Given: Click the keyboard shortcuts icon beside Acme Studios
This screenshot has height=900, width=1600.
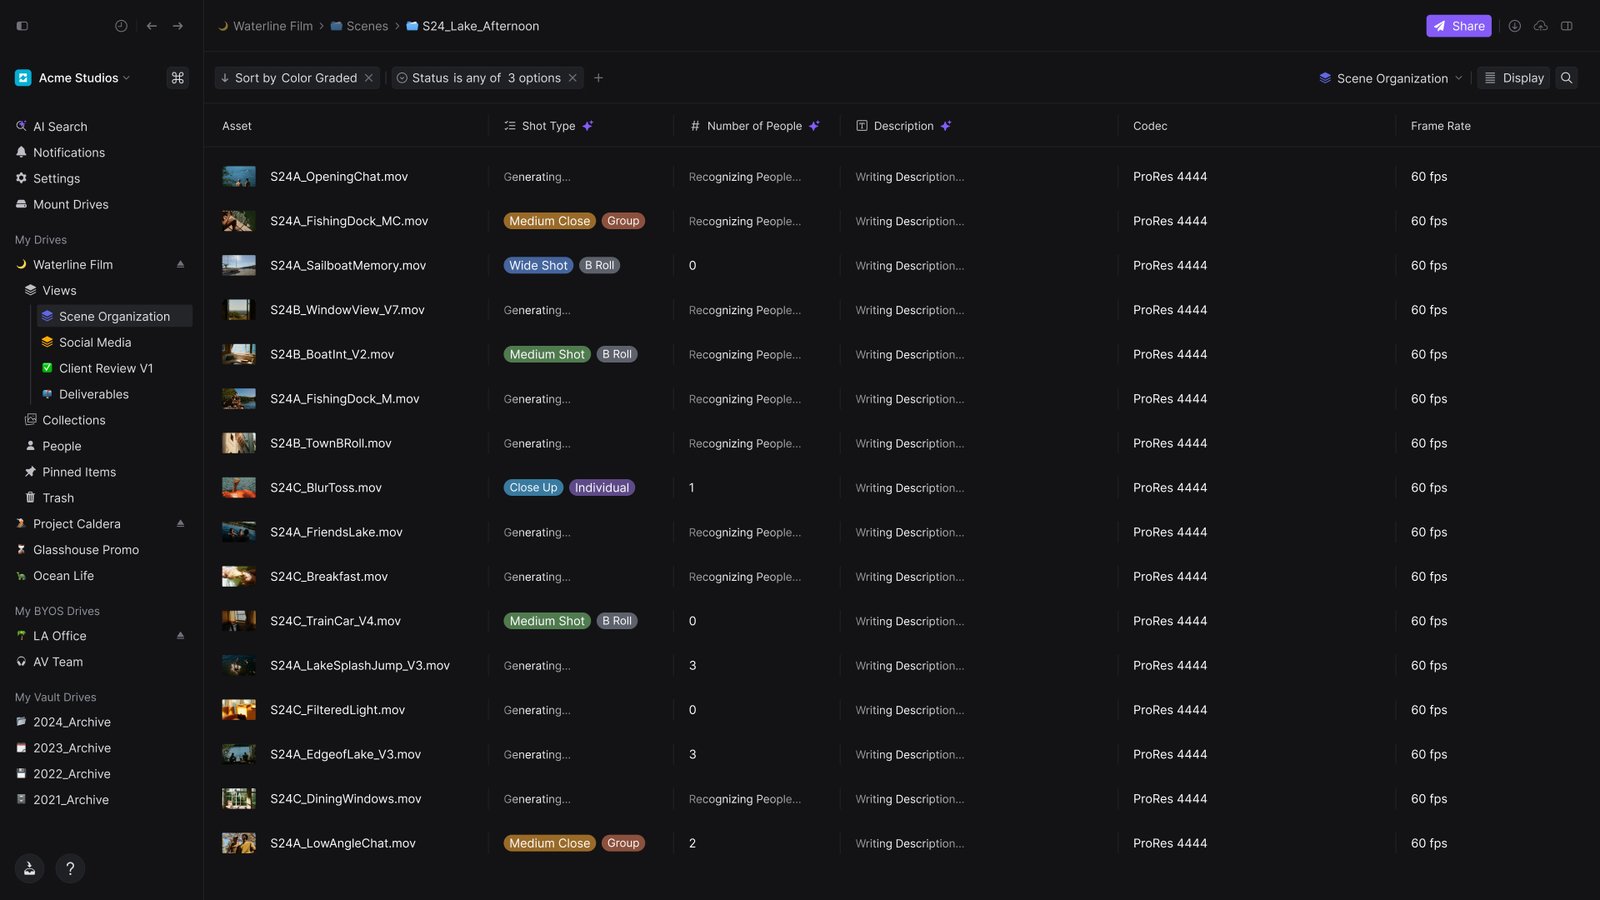Looking at the screenshot, I should (x=178, y=77).
